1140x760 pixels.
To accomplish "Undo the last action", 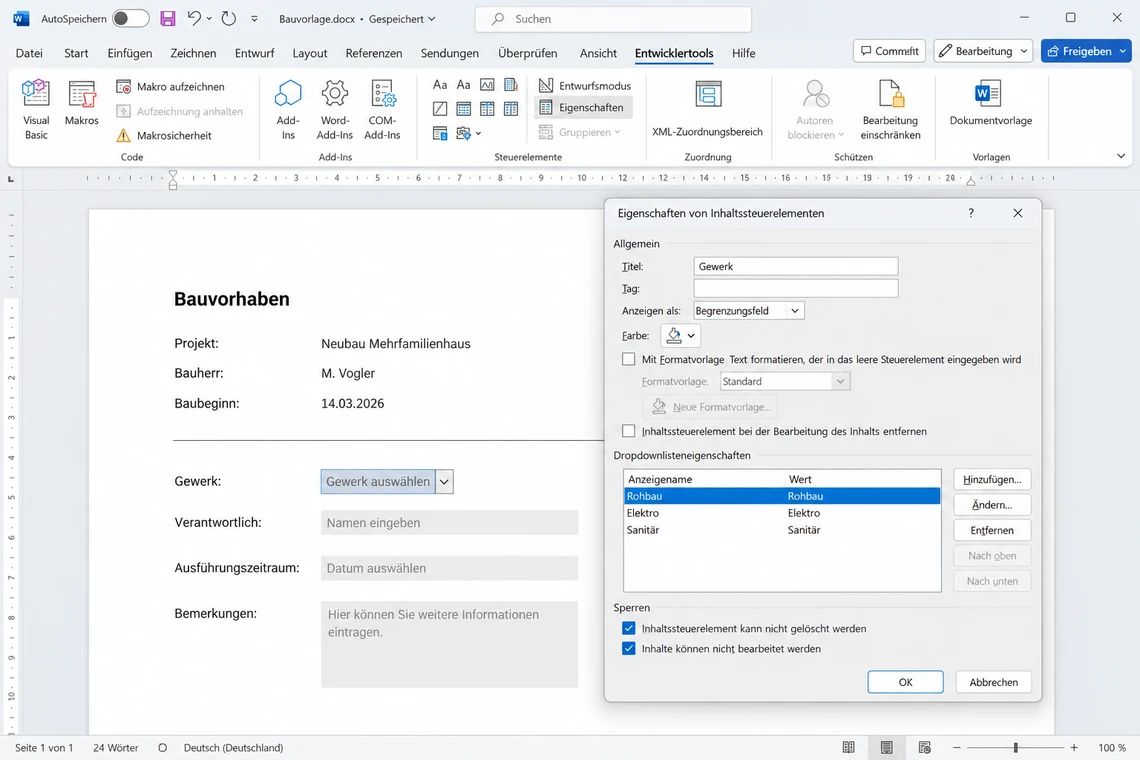I will click(193, 19).
